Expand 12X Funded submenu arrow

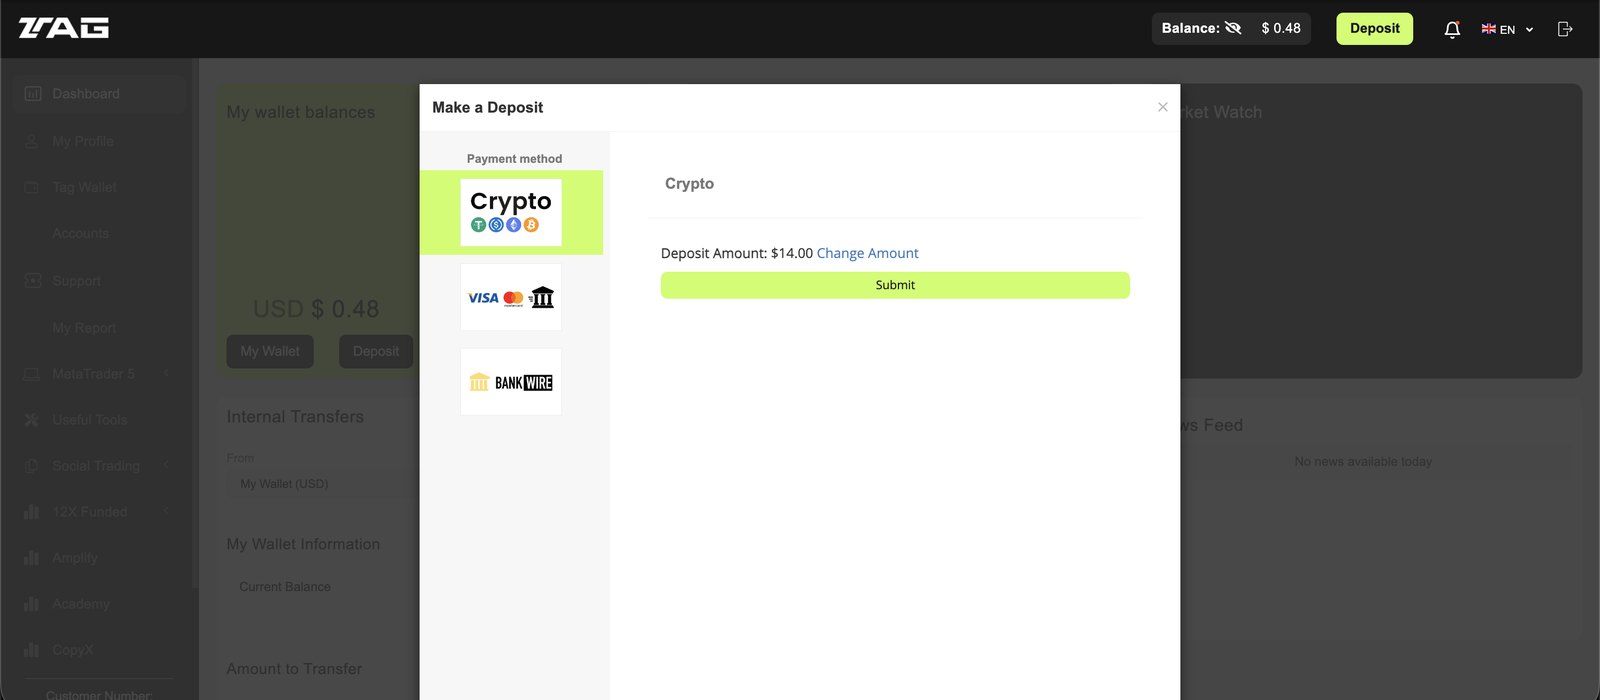point(166,511)
